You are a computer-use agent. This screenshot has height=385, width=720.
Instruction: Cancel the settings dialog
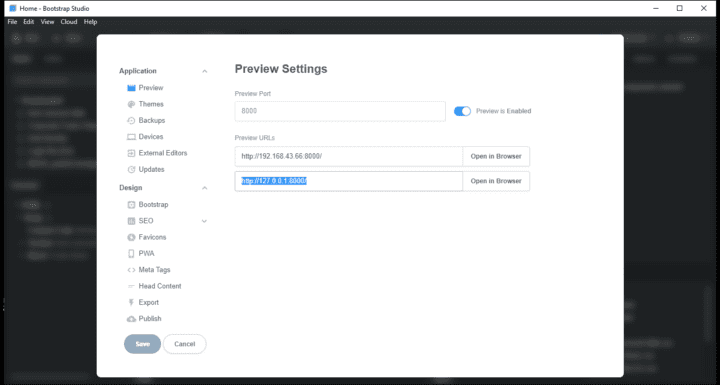coord(185,344)
